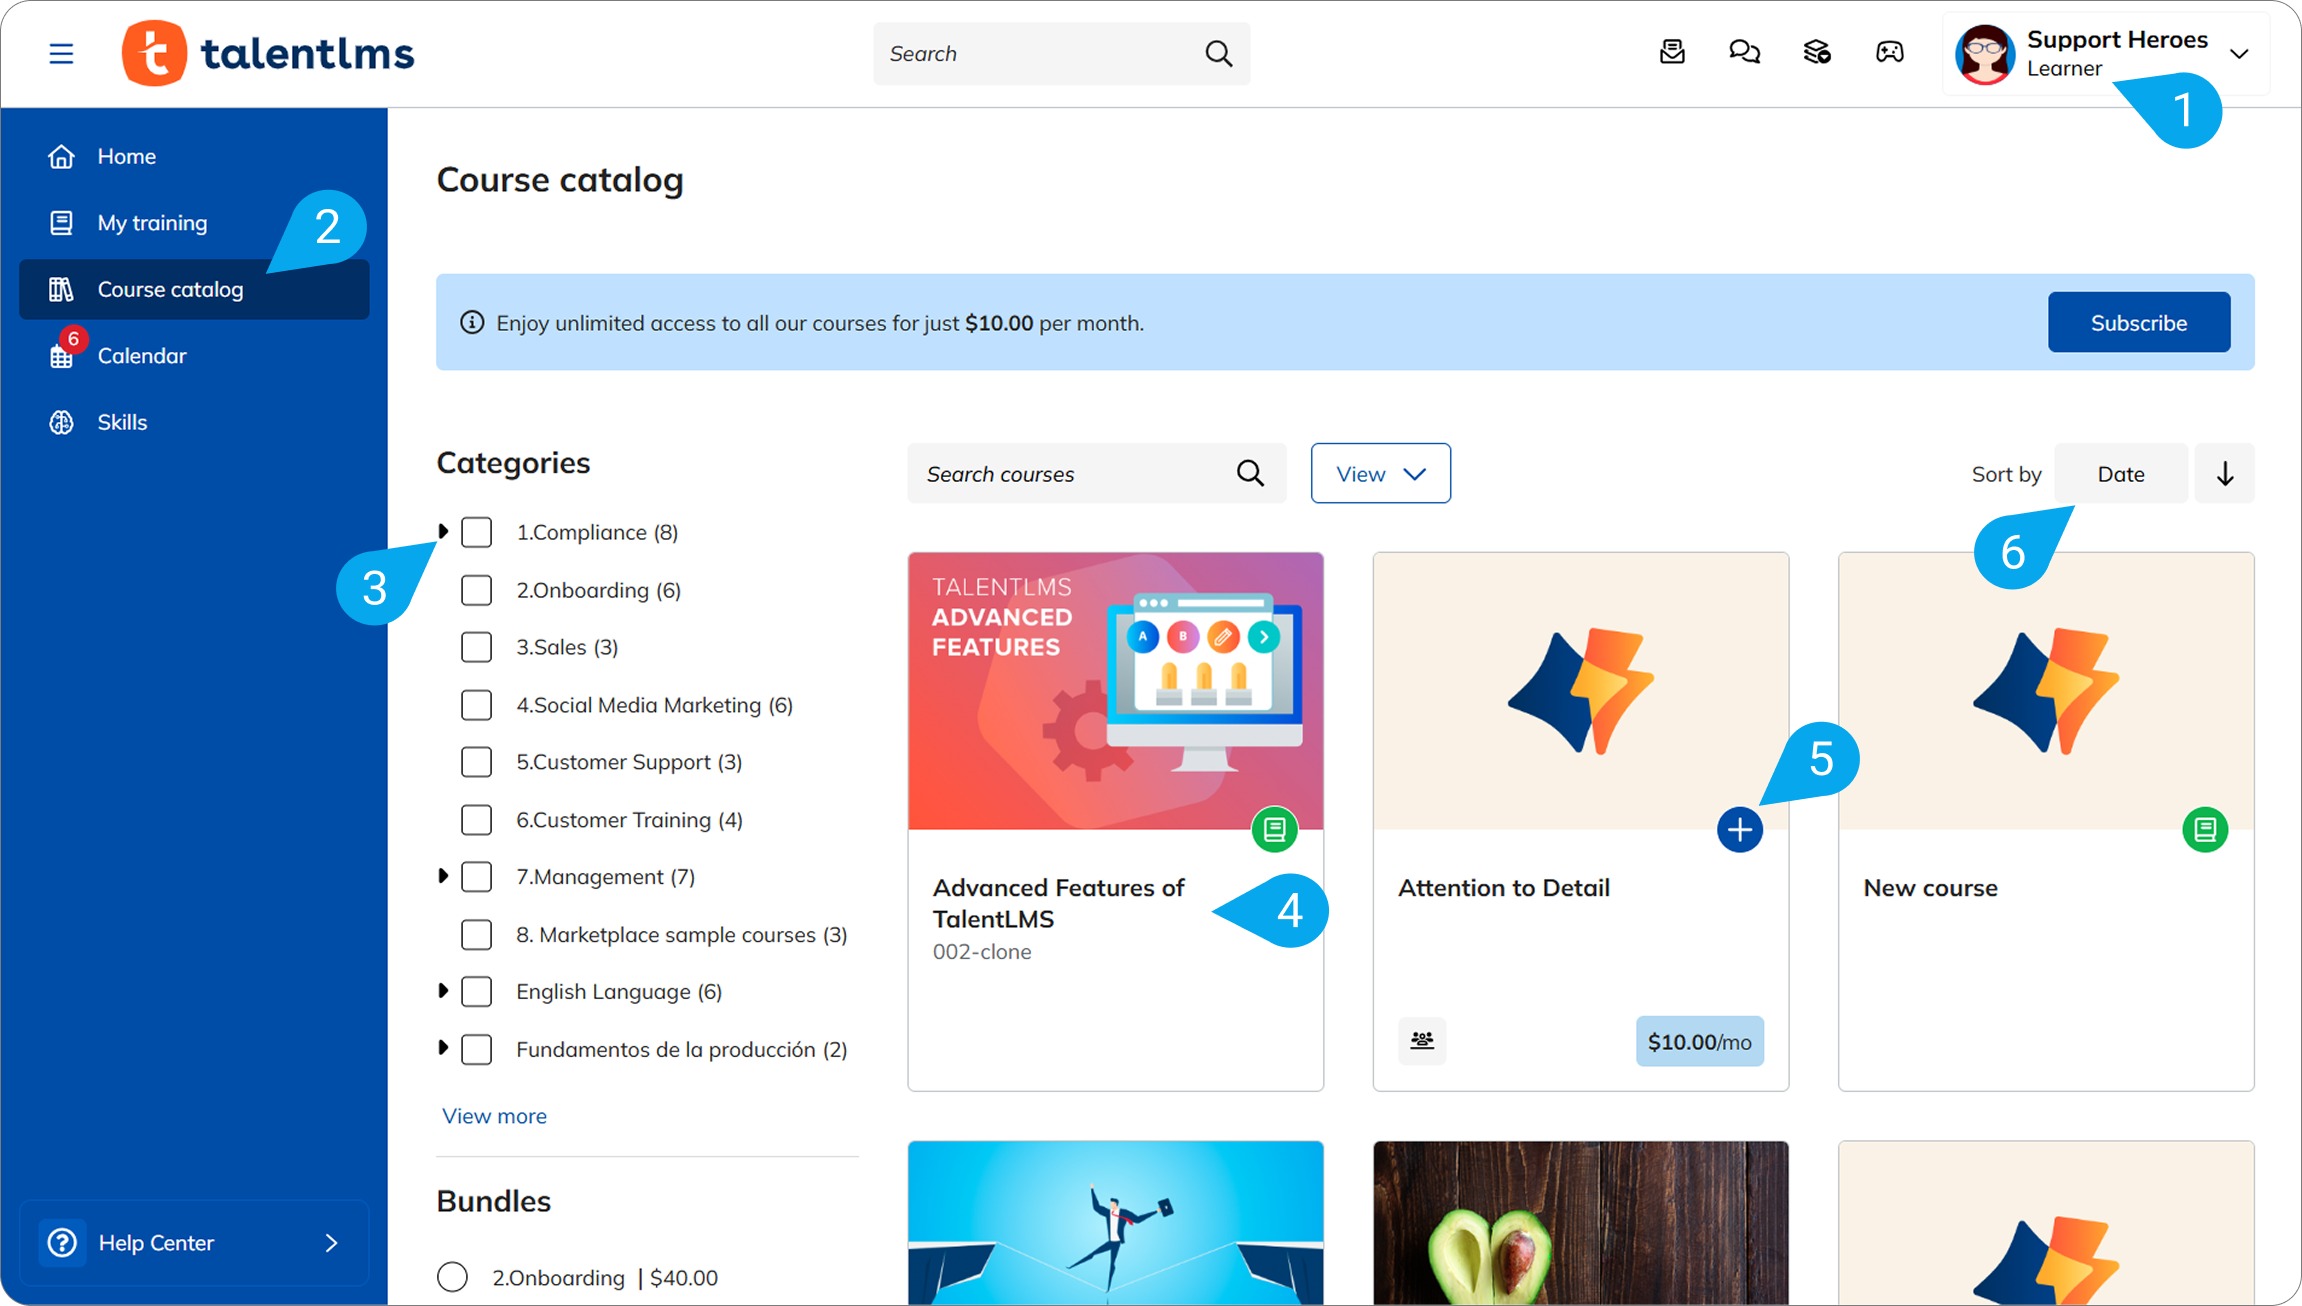This screenshot has height=1306, width=2302.
Task: Open the hamburger menu icon
Action: (61, 53)
